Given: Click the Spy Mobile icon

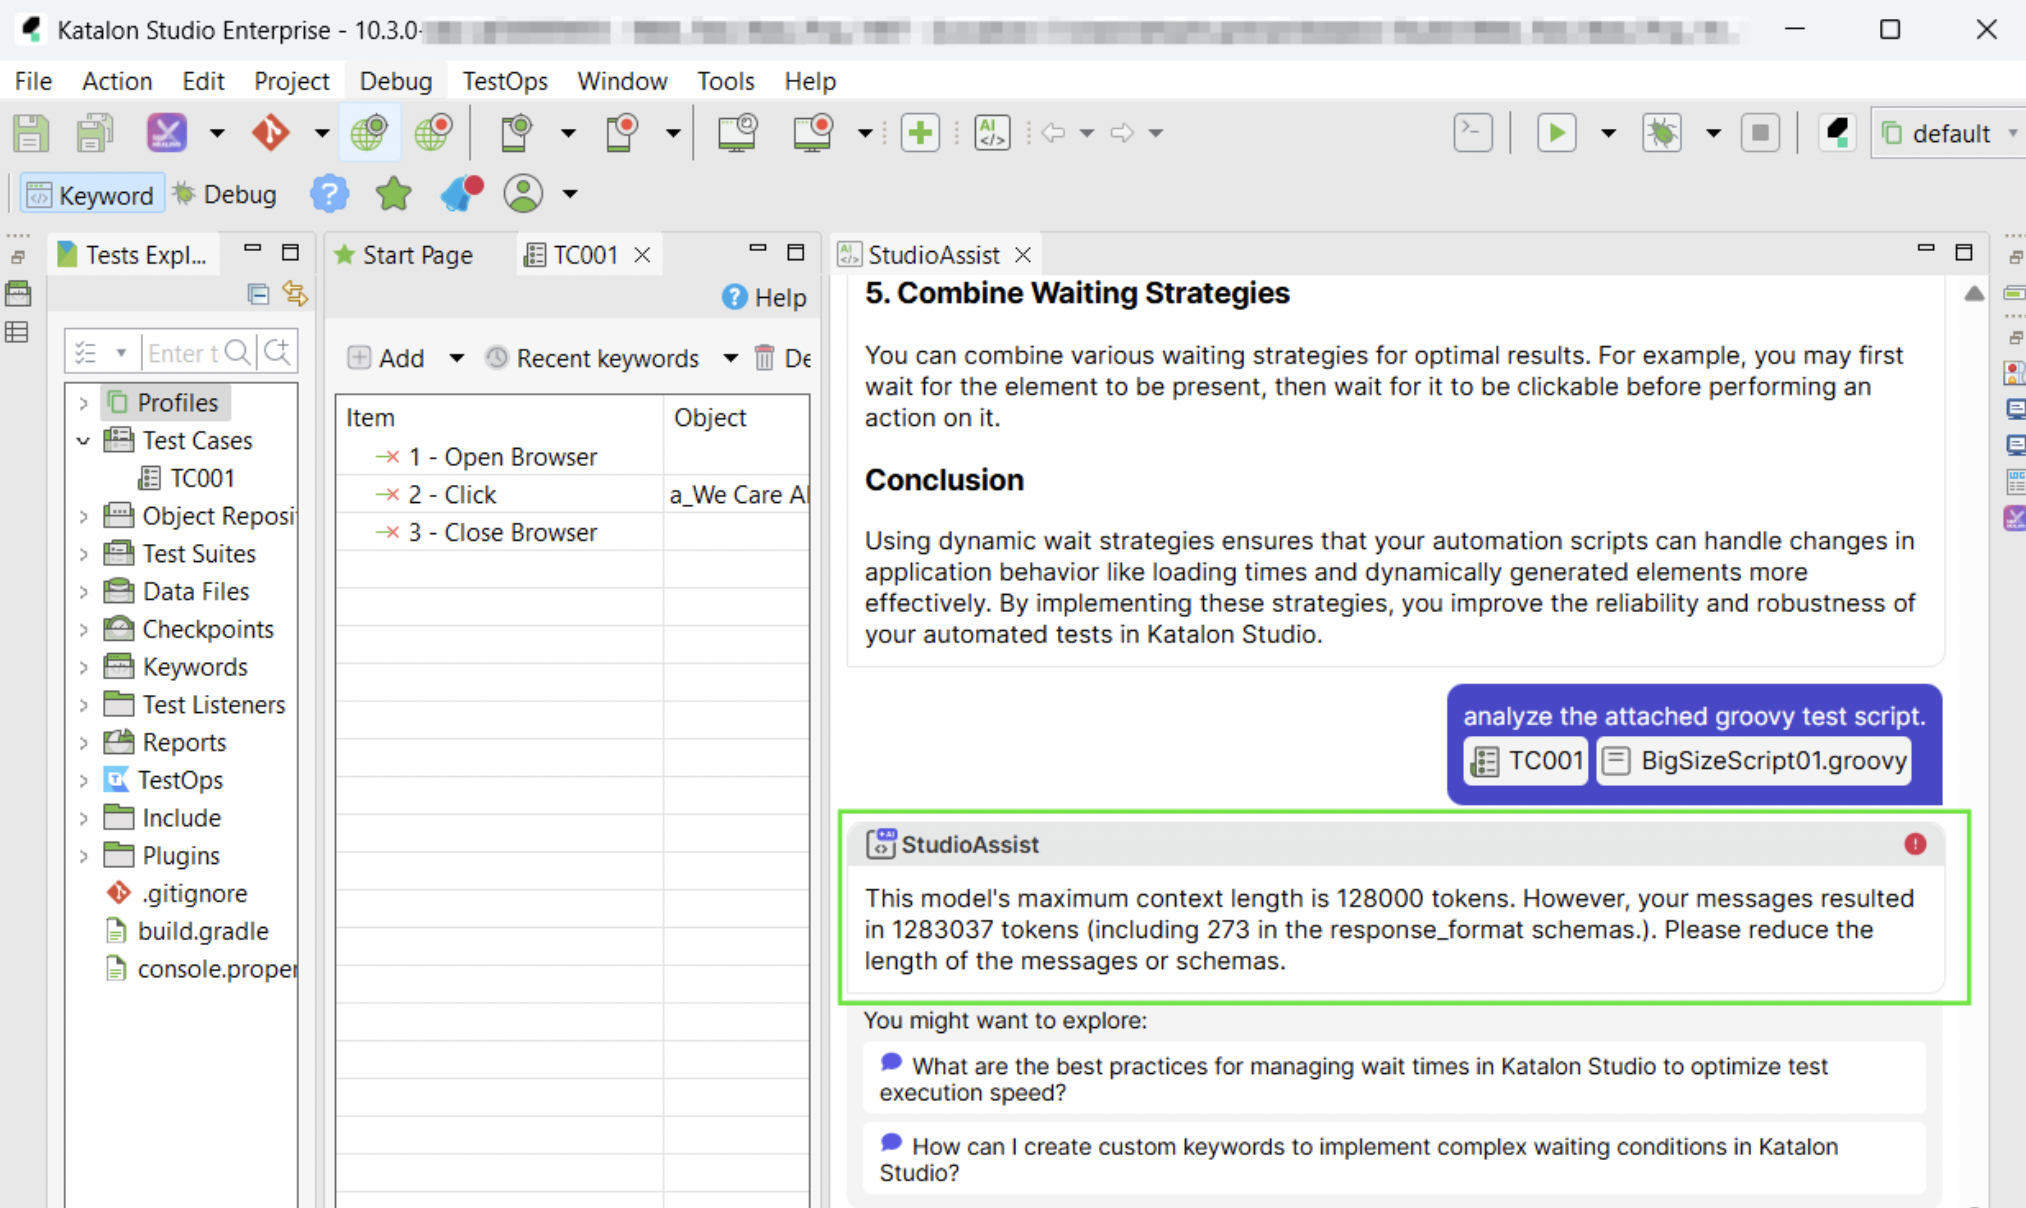Looking at the screenshot, I should pos(515,133).
